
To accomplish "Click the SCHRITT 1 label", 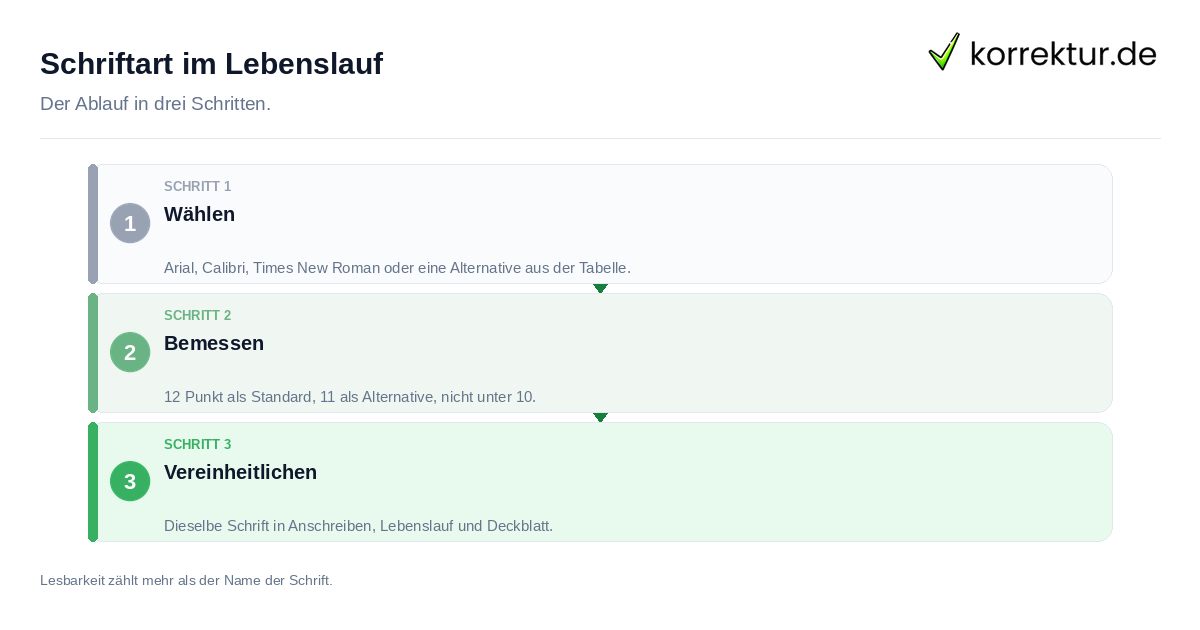I will point(197,186).
